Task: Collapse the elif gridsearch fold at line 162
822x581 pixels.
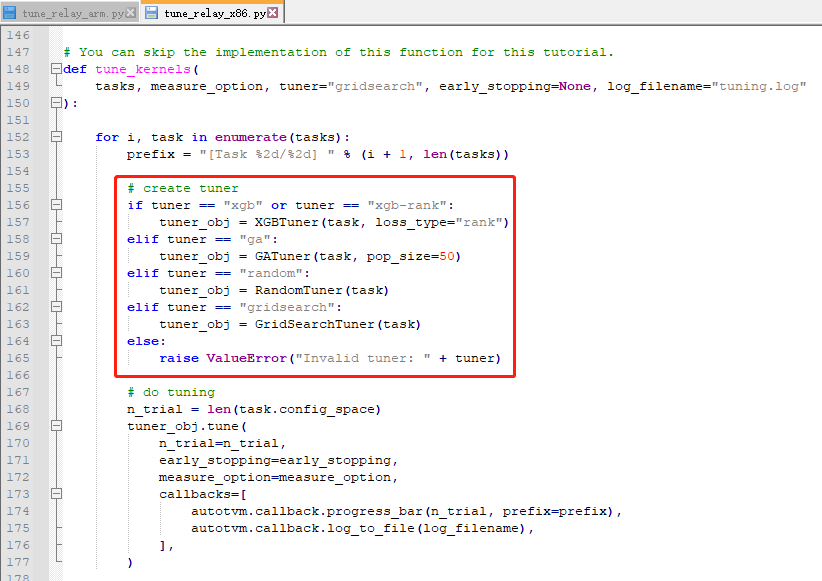Action: point(56,307)
